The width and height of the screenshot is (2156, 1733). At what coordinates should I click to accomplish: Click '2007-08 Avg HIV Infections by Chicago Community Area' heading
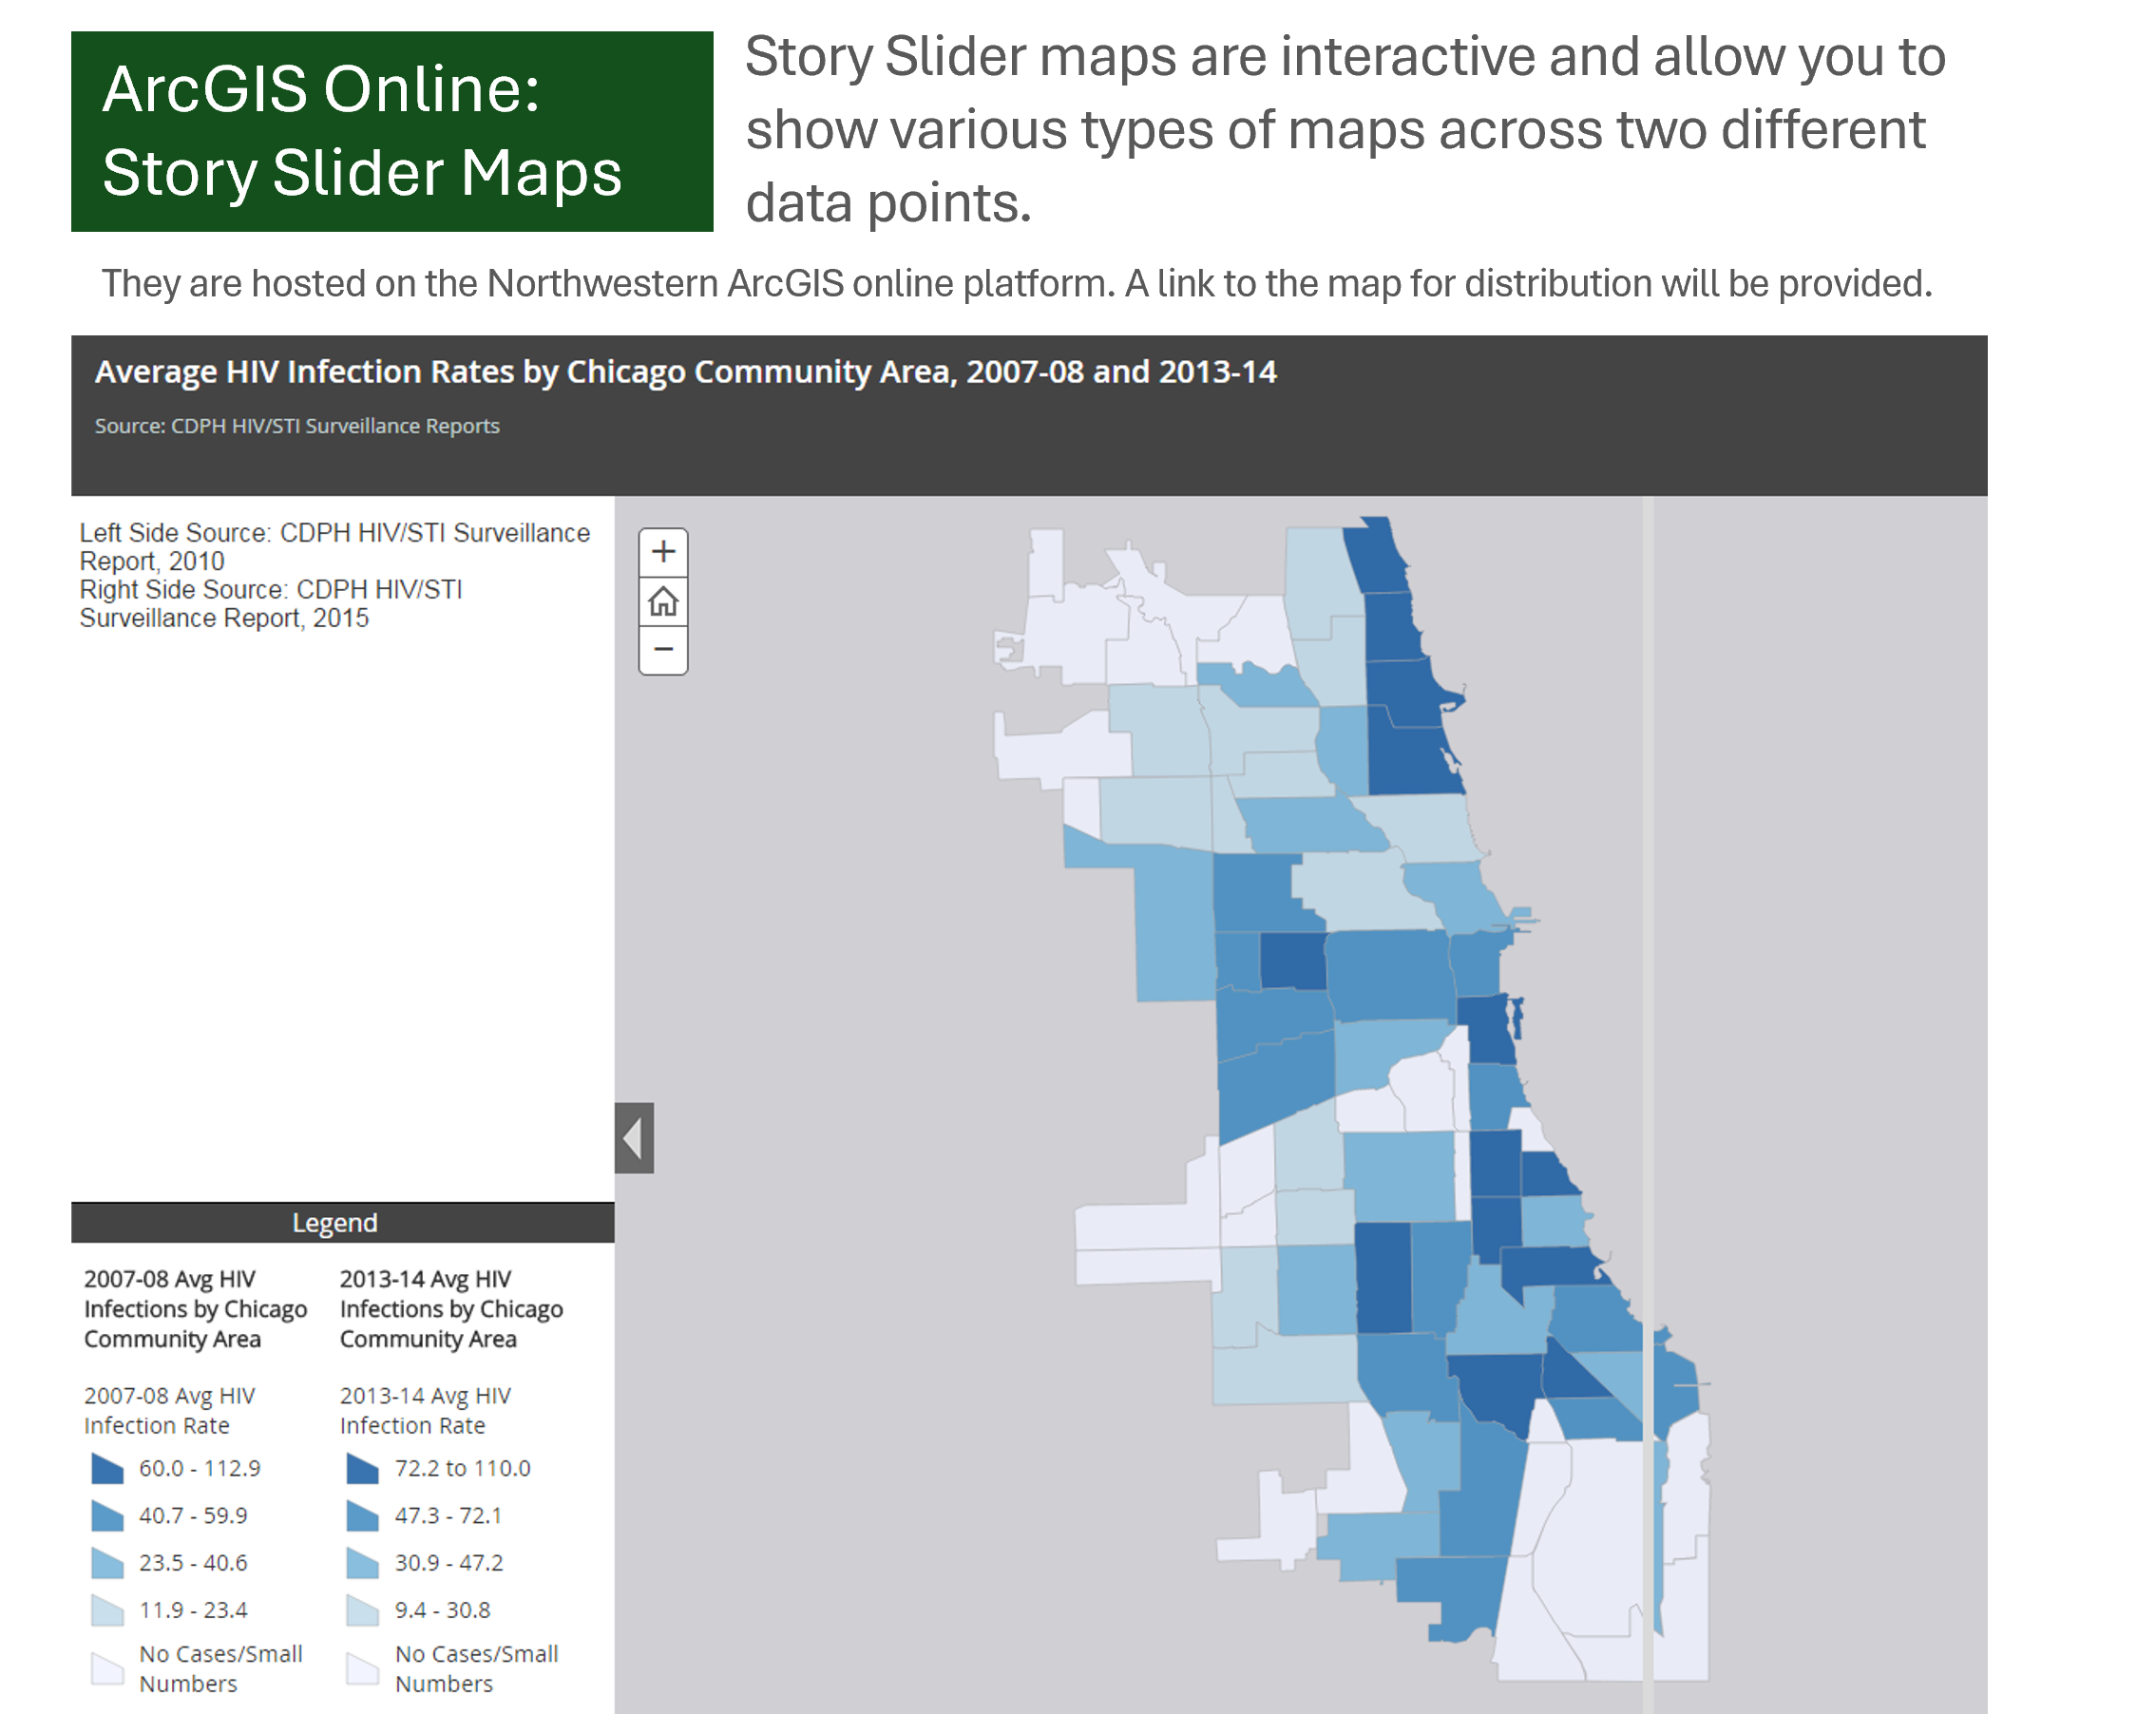[x=195, y=1309]
